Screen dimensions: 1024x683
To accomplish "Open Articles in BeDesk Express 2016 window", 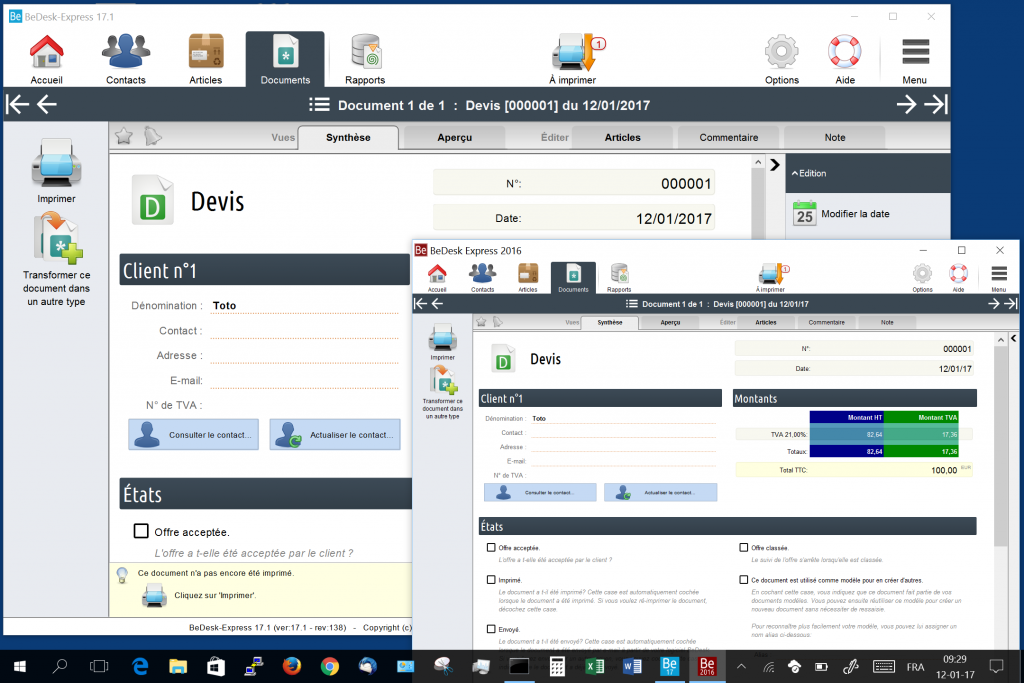I will coord(528,278).
